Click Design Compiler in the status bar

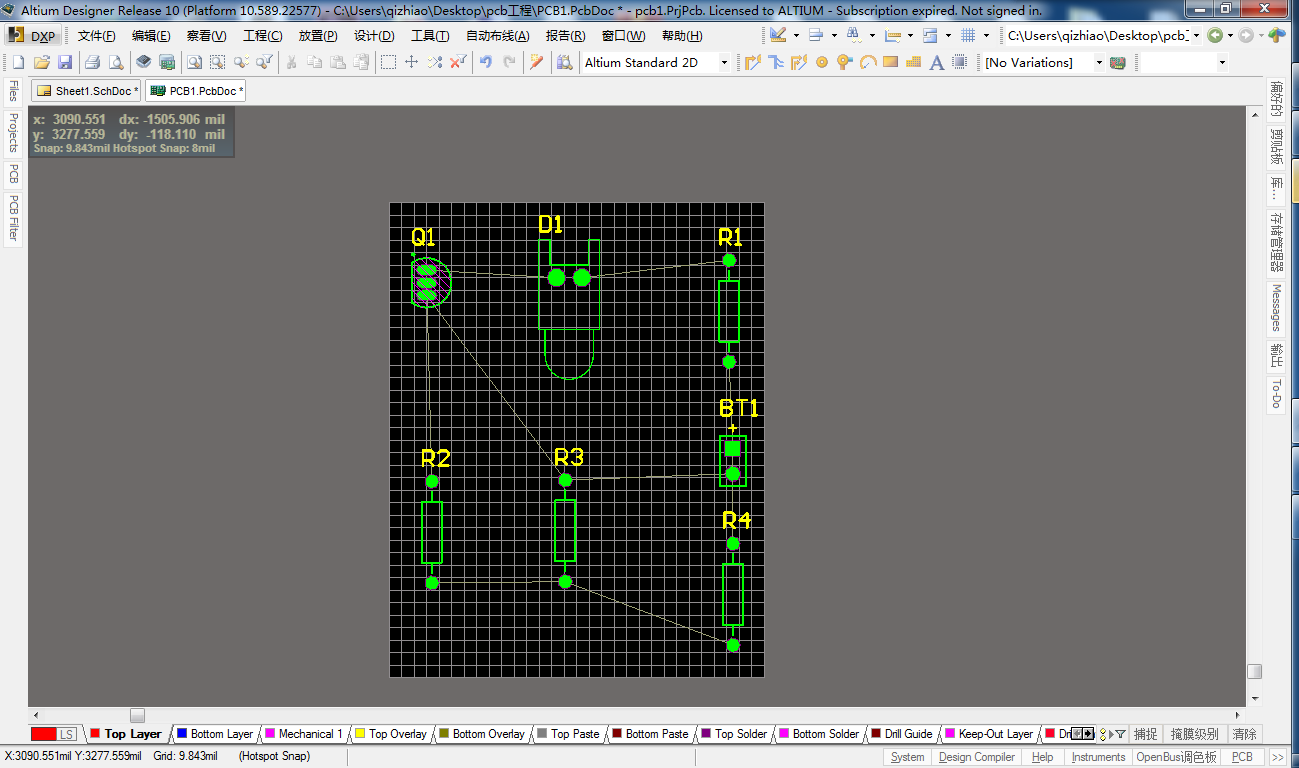(x=976, y=756)
